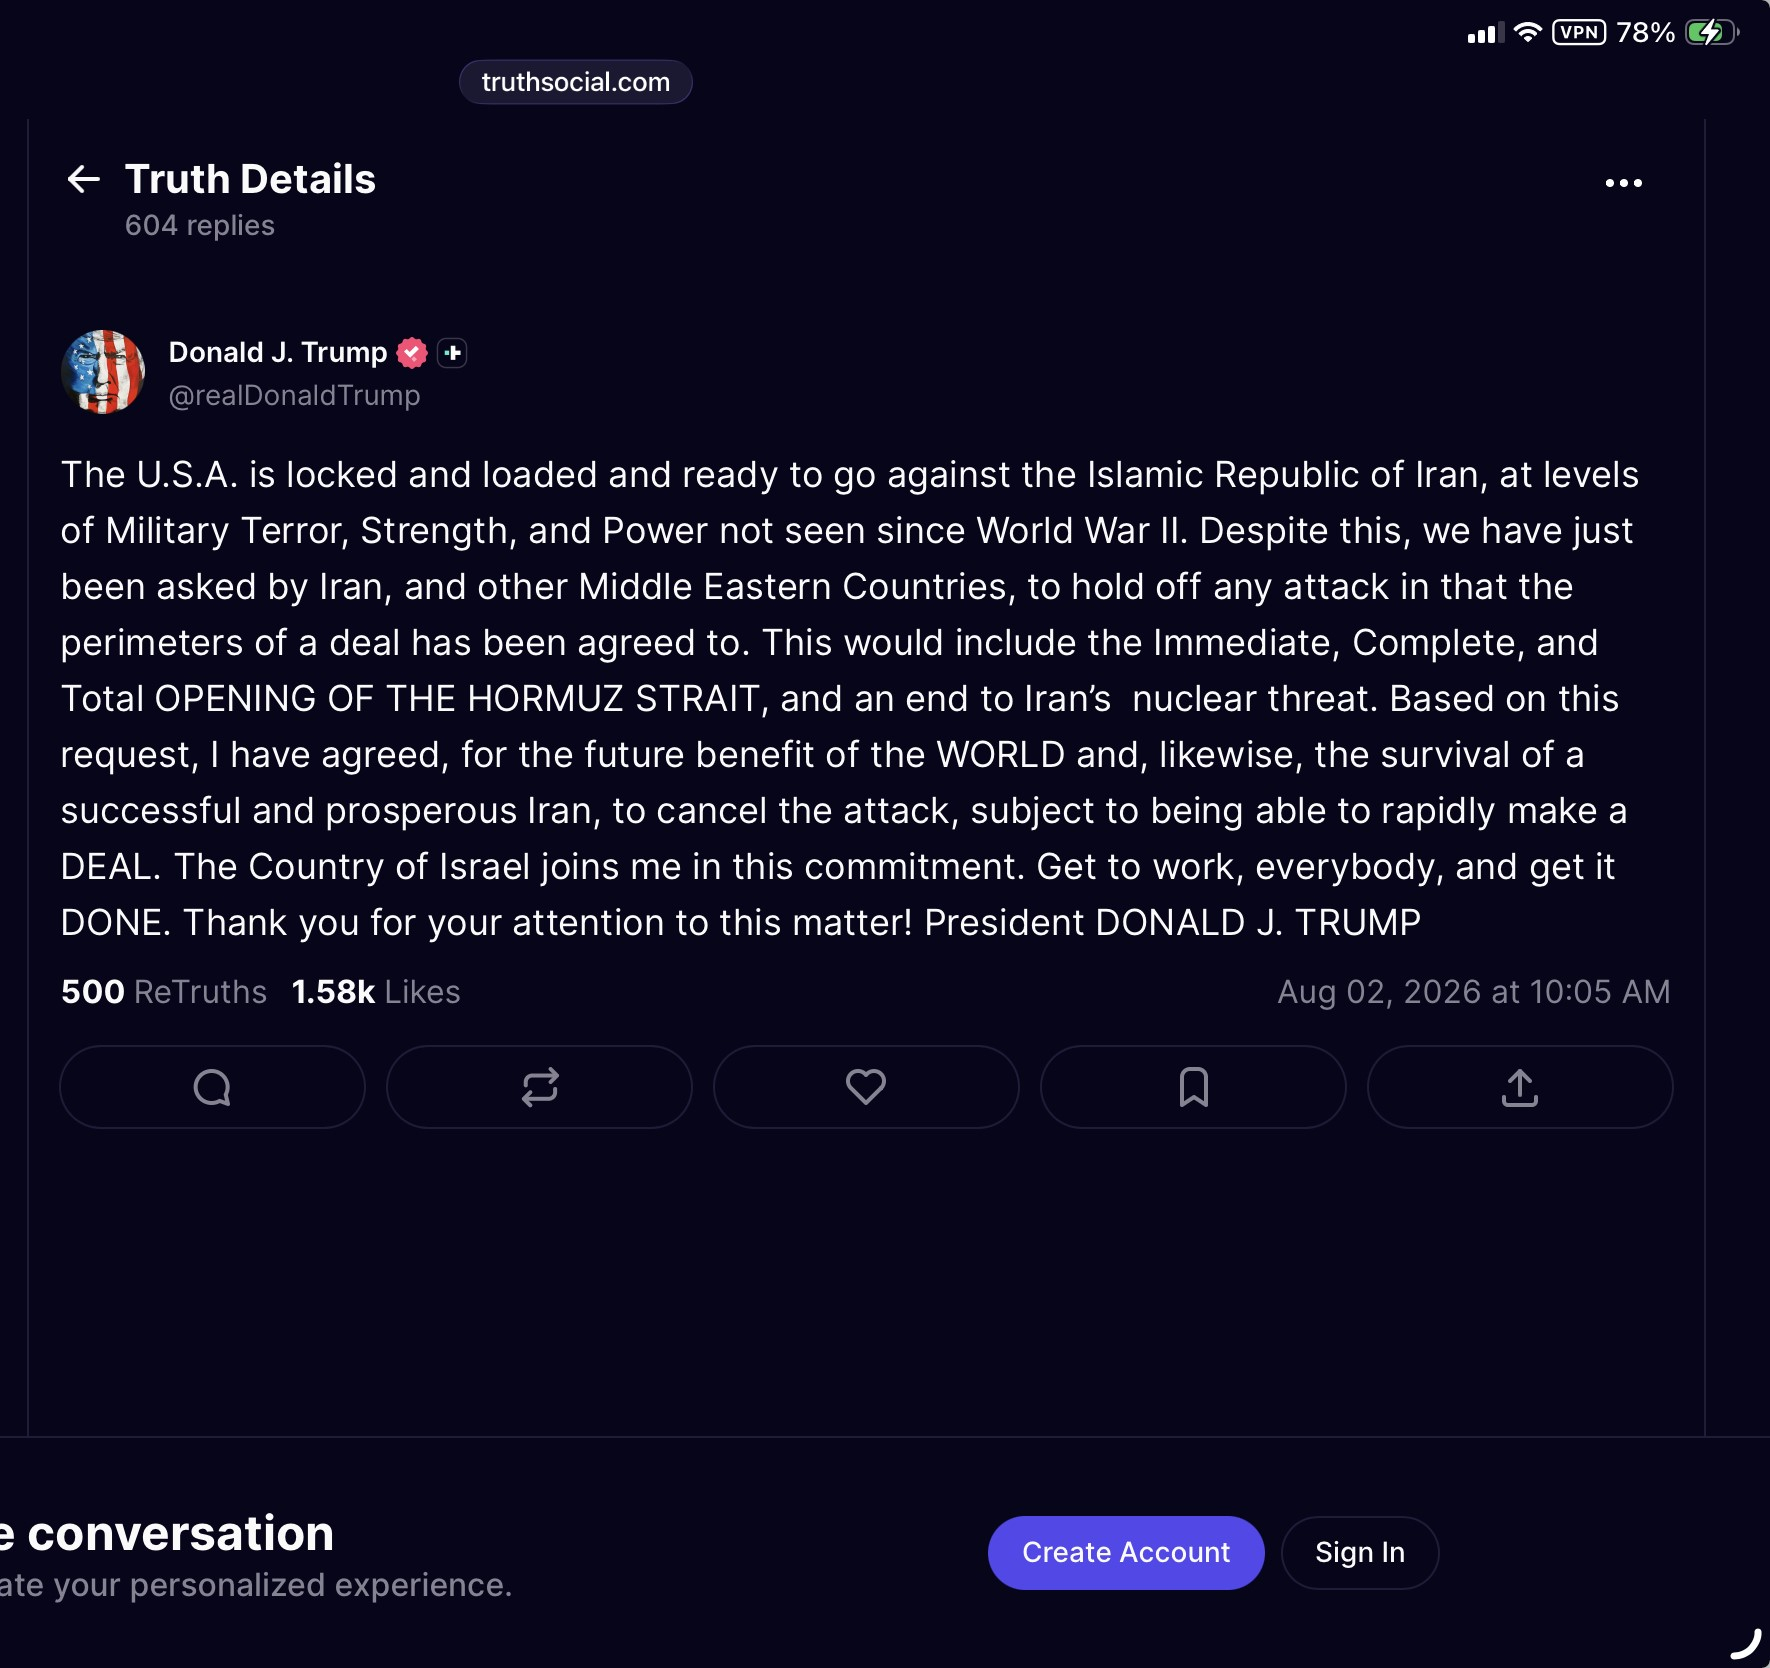Tap the truthsocial.com address bar
Image resolution: width=1770 pixels, height=1668 pixels.
click(x=576, y=82)
